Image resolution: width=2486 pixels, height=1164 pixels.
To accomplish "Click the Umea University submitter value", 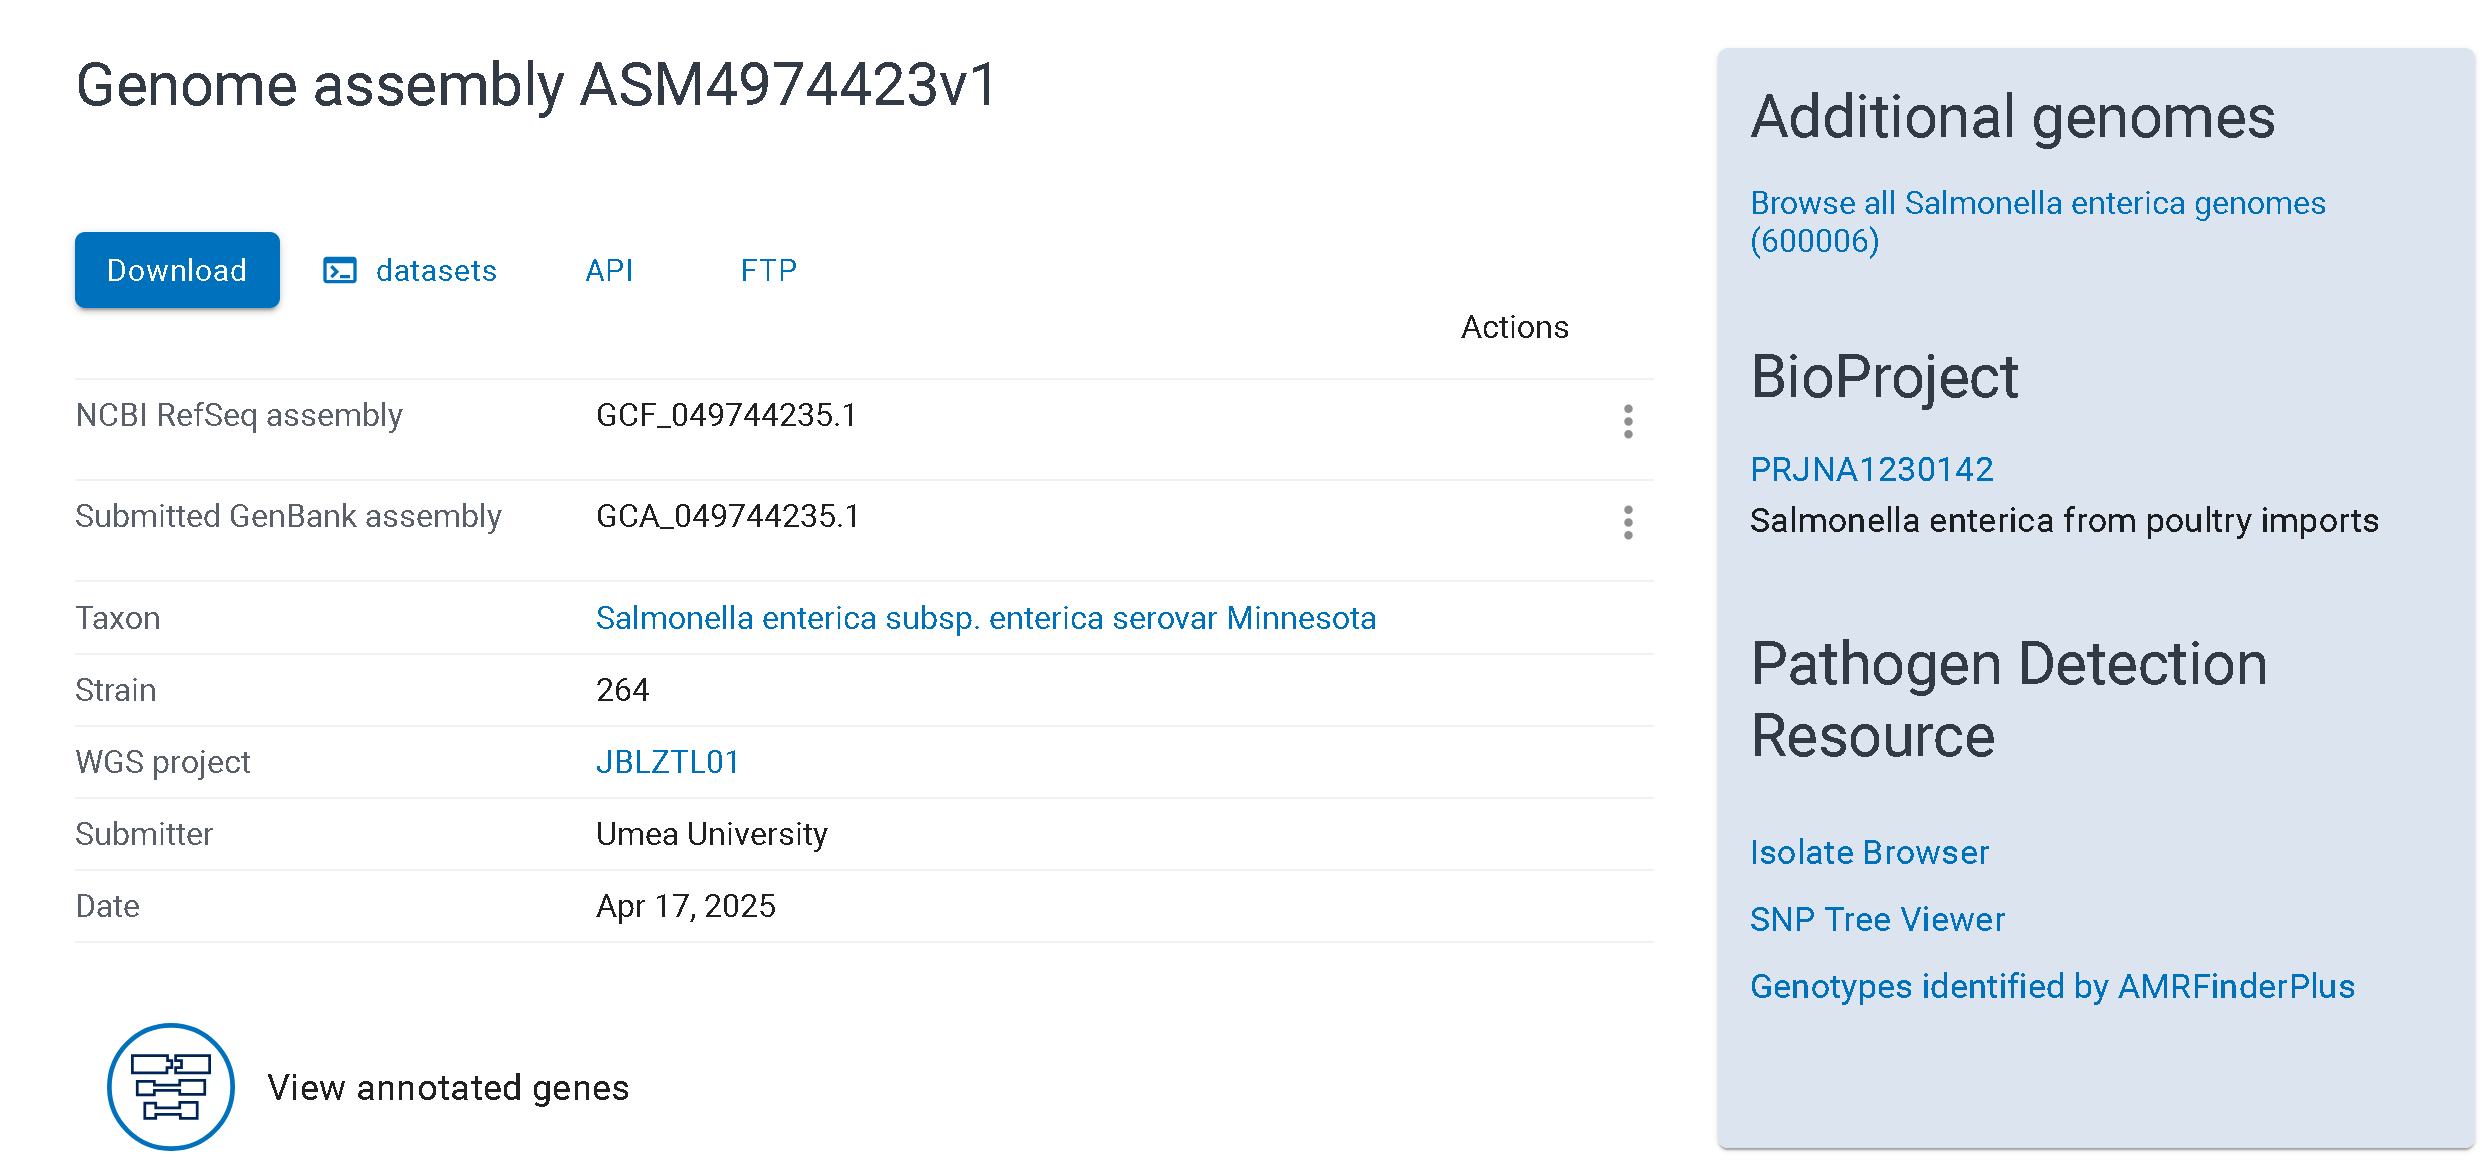I will point(711,834).
